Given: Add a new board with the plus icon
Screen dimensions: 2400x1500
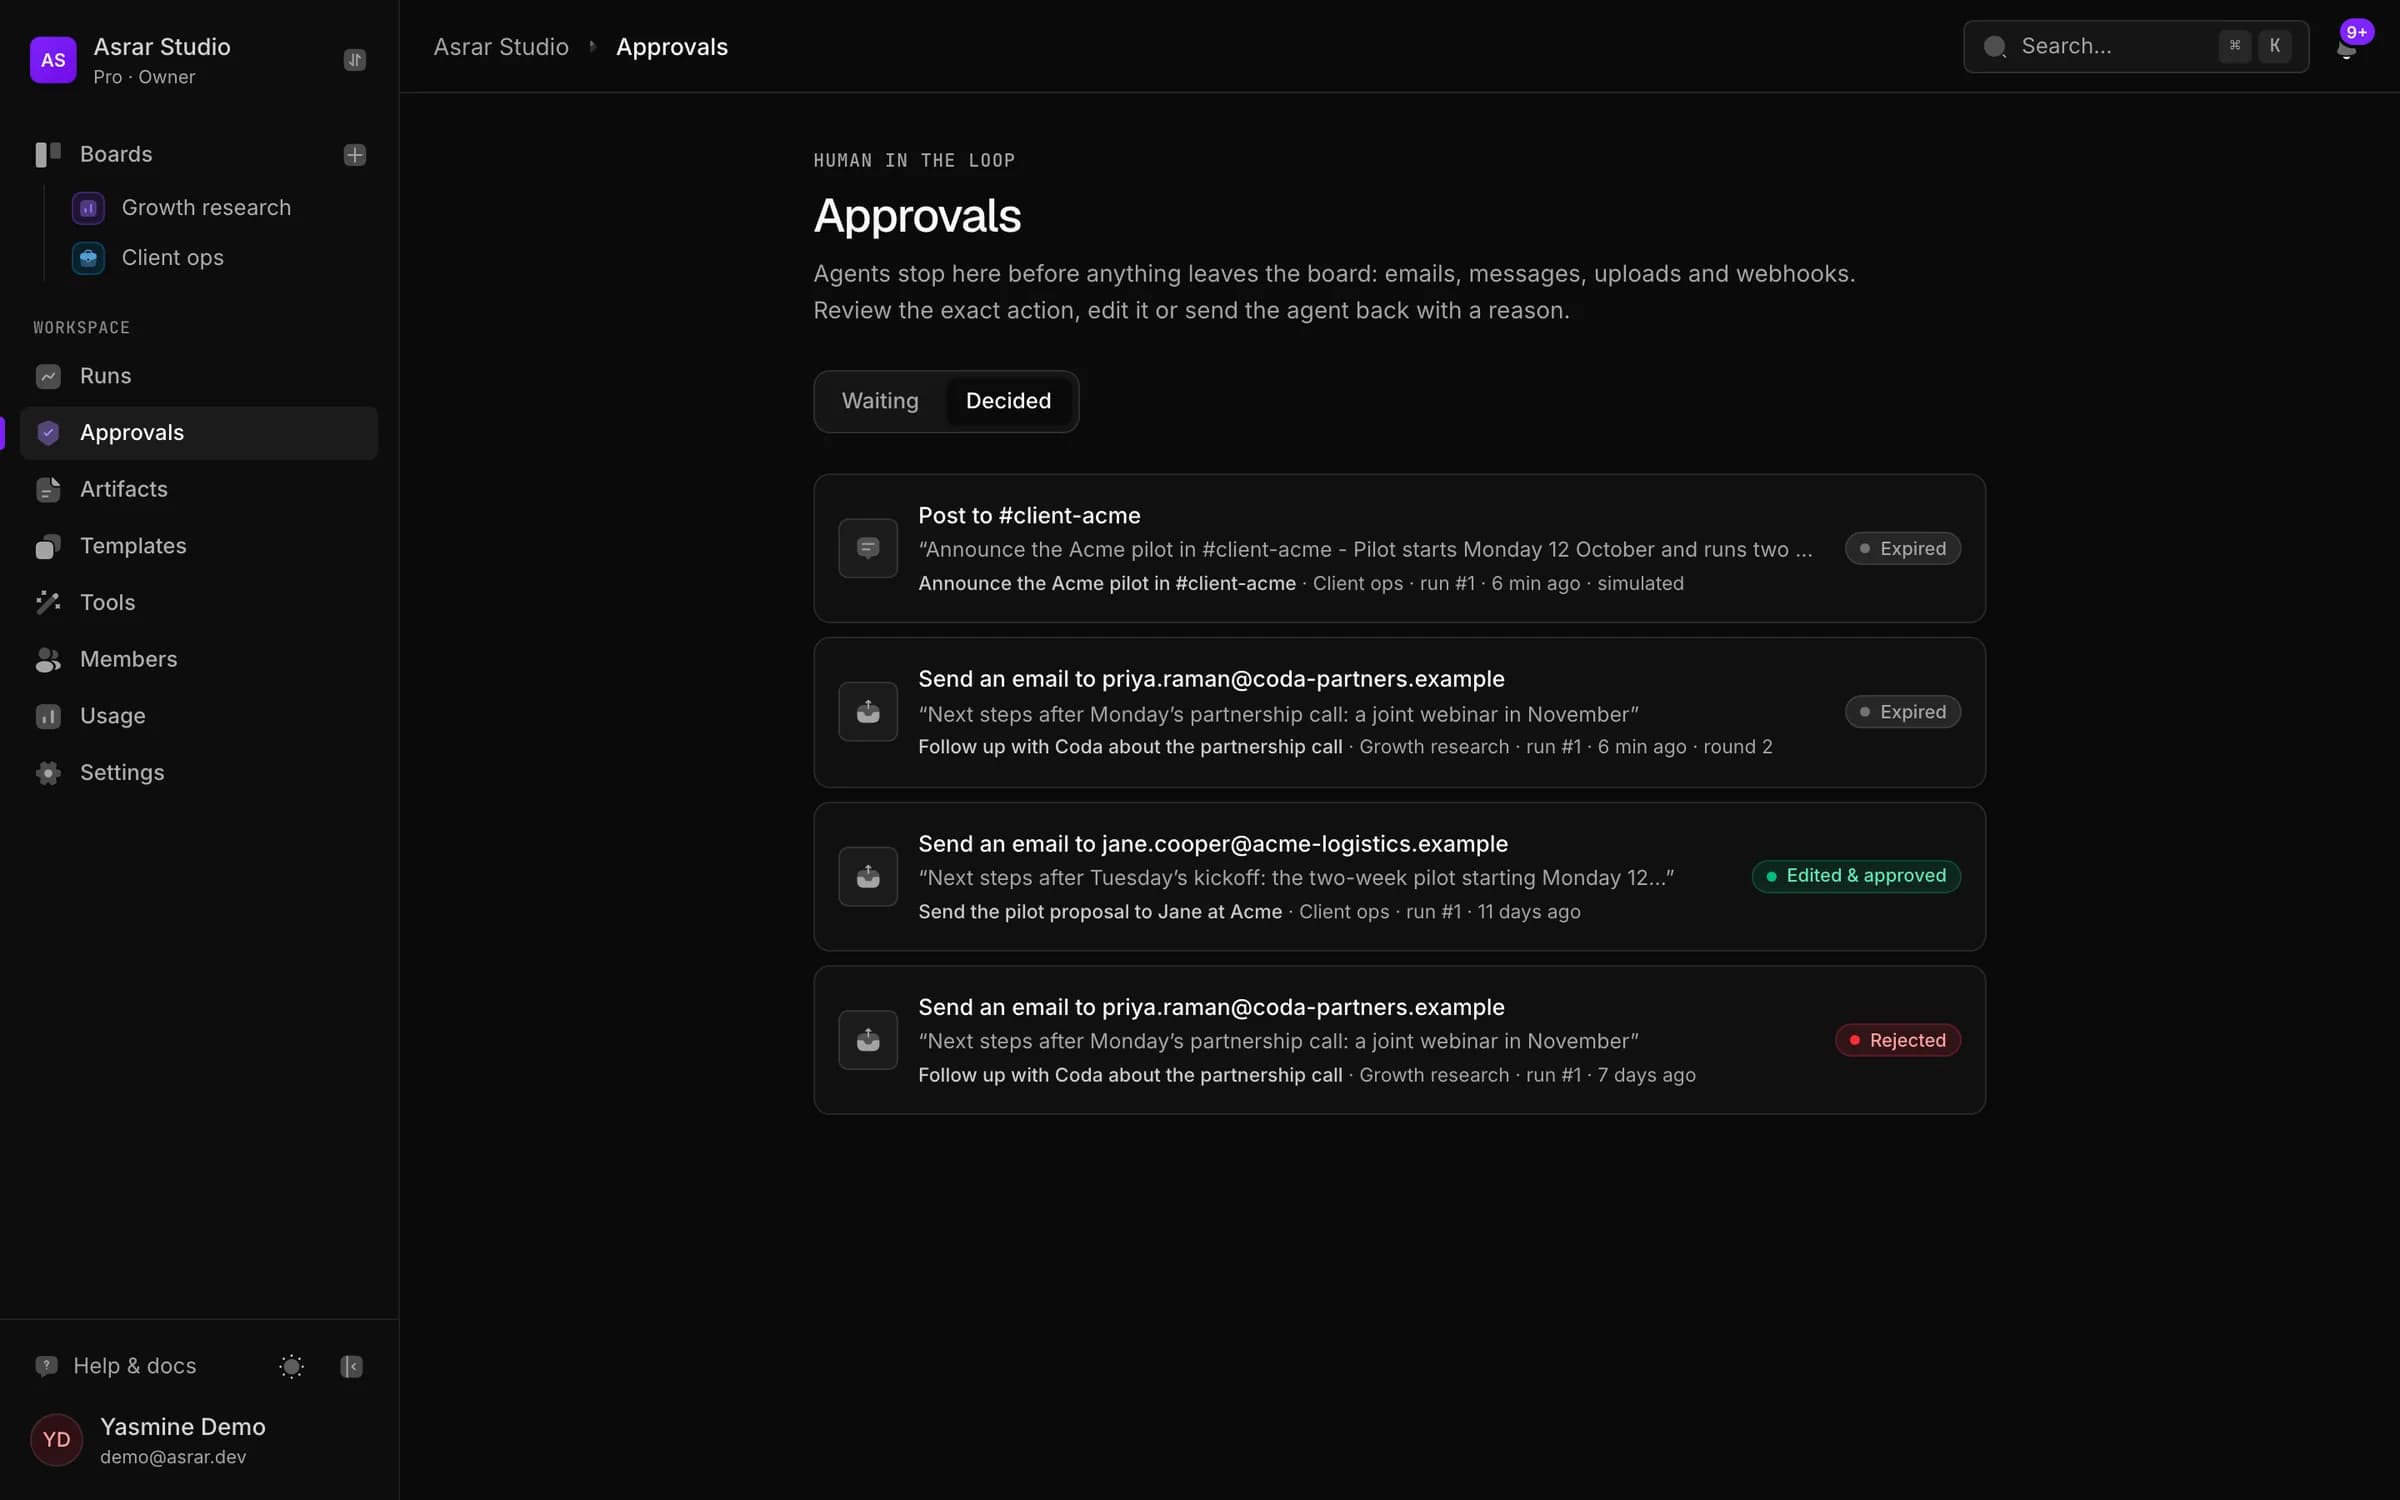Looking at the screenshot, I should 354,155.
